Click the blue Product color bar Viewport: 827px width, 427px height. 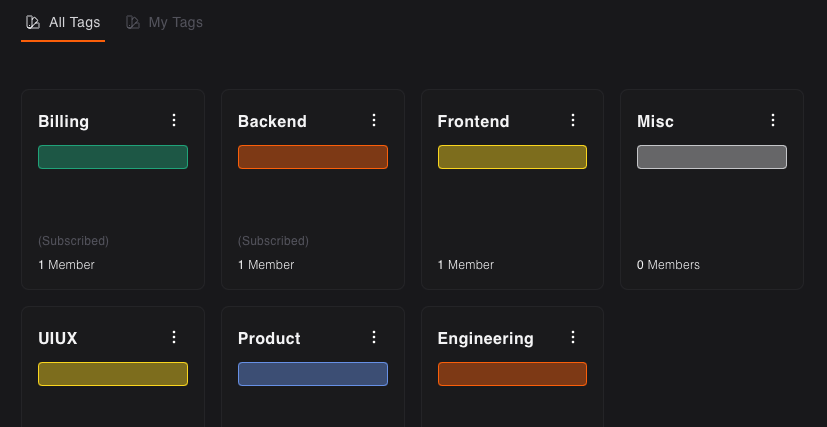pos(313,374)
